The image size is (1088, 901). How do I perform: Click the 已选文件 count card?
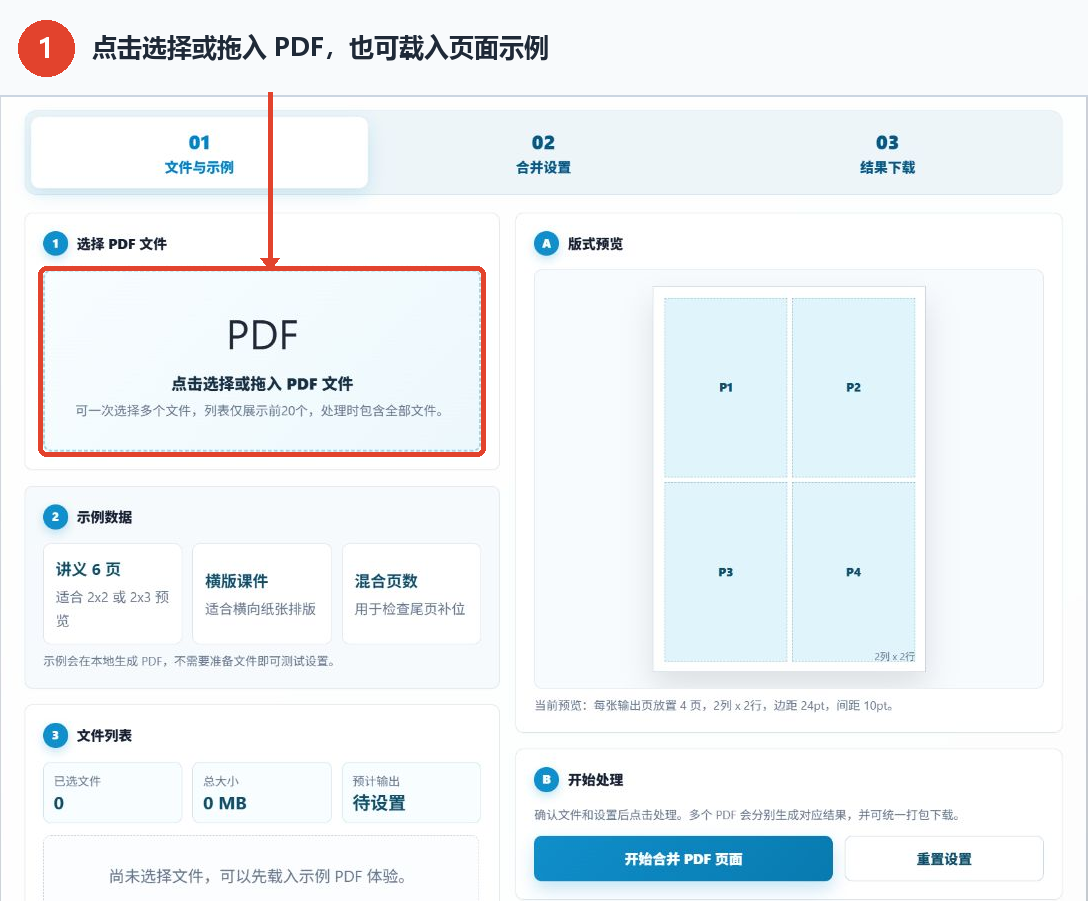click(x=112, y=792)
